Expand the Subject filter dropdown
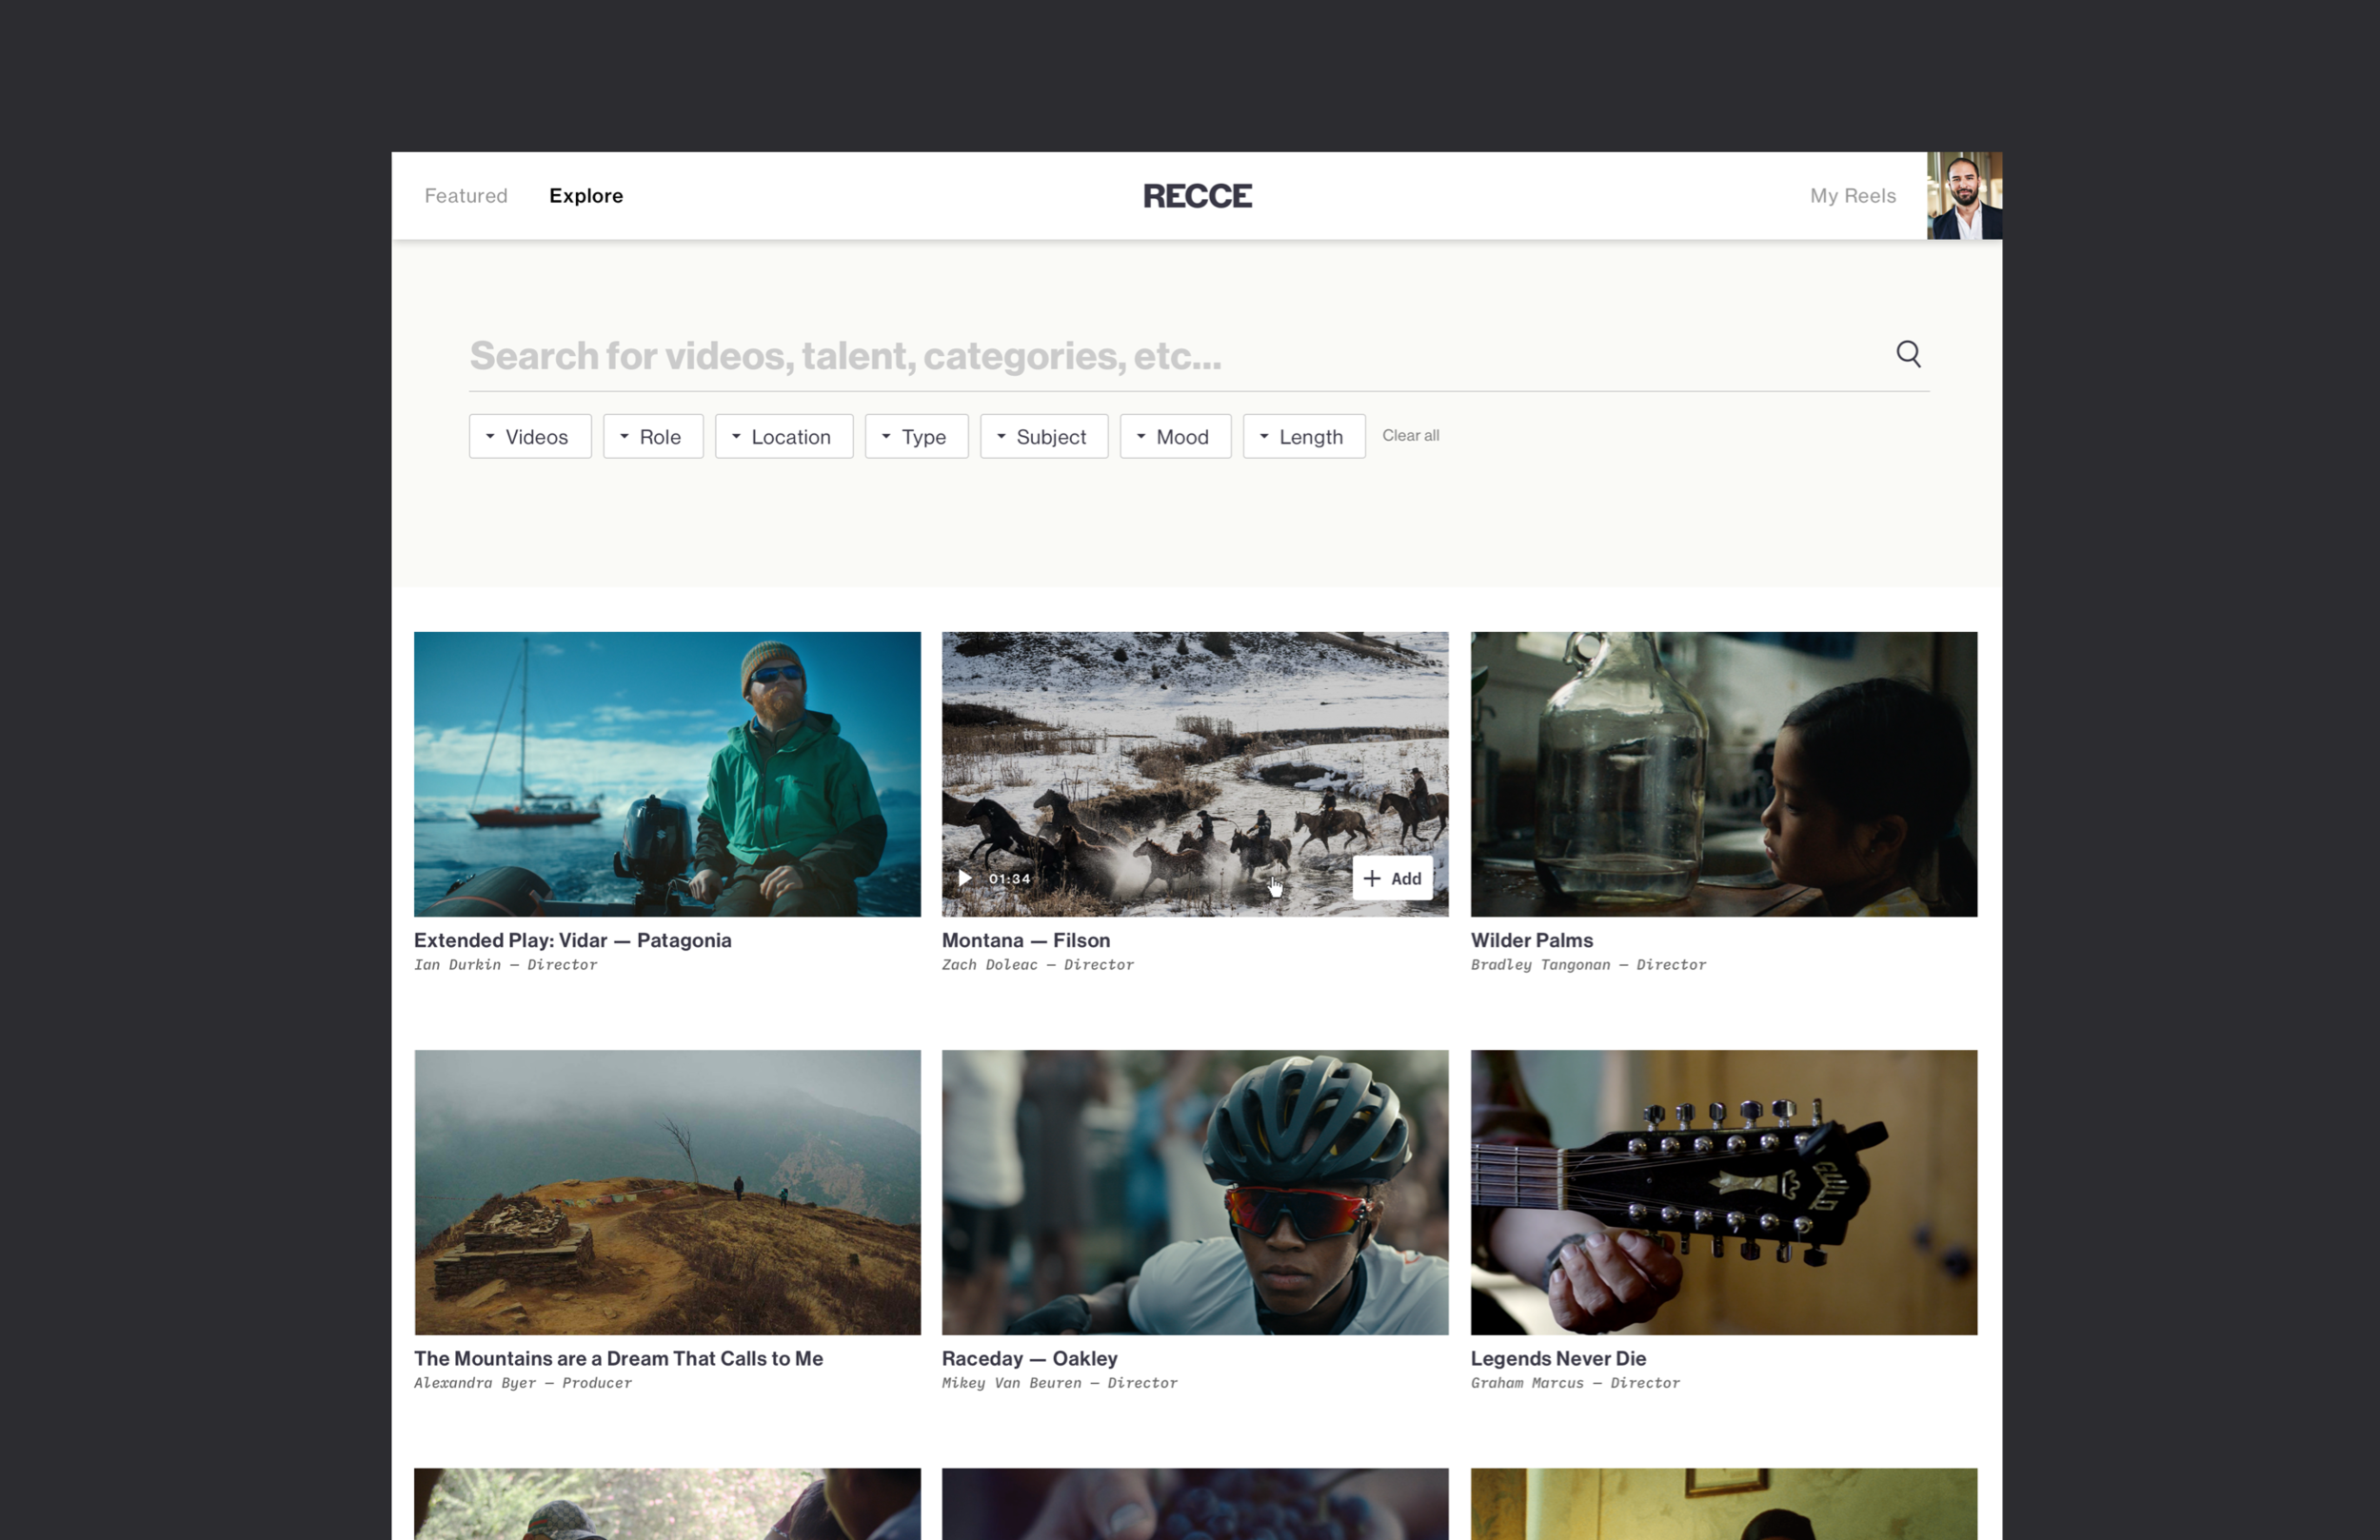Image resolution: width=2380 pixels, height=1540 pixels. point(1044,436)
